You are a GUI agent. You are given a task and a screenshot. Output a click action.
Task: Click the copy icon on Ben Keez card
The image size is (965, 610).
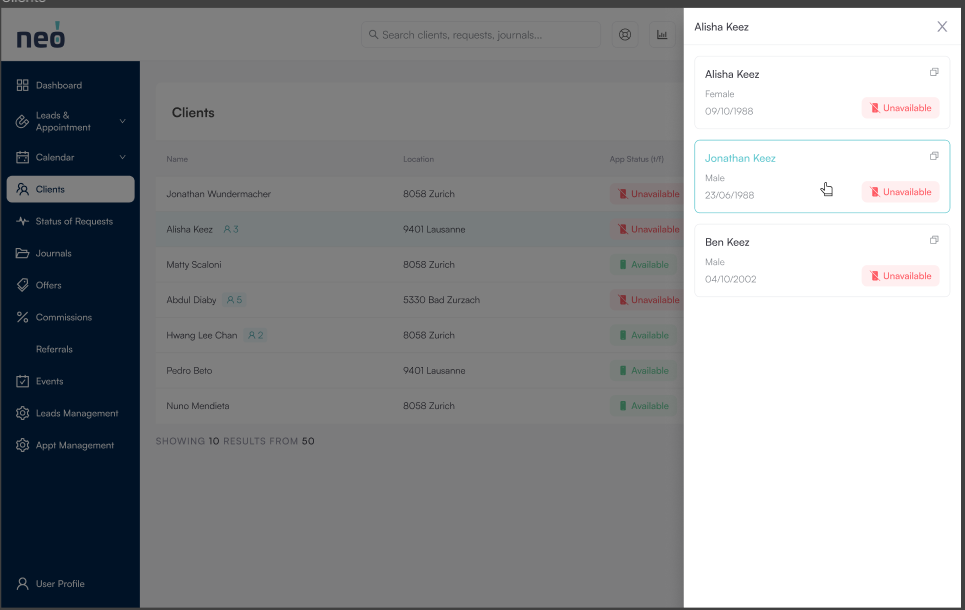pos(934,240)
